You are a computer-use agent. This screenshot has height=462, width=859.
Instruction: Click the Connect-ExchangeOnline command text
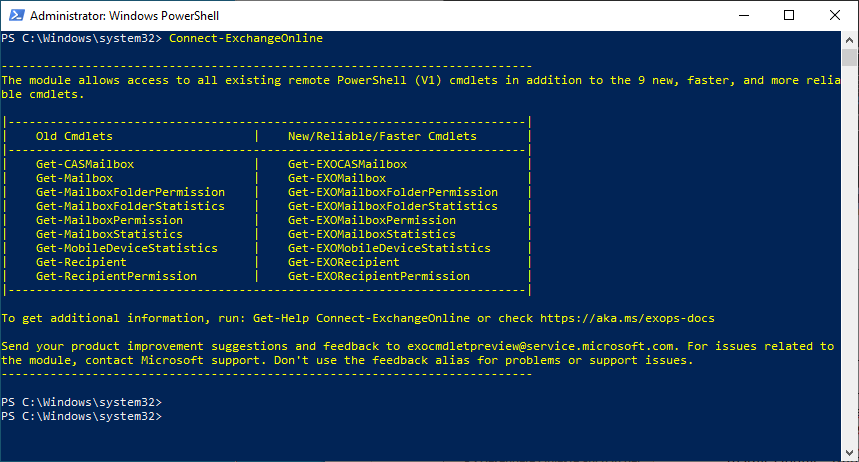(246, 39)
